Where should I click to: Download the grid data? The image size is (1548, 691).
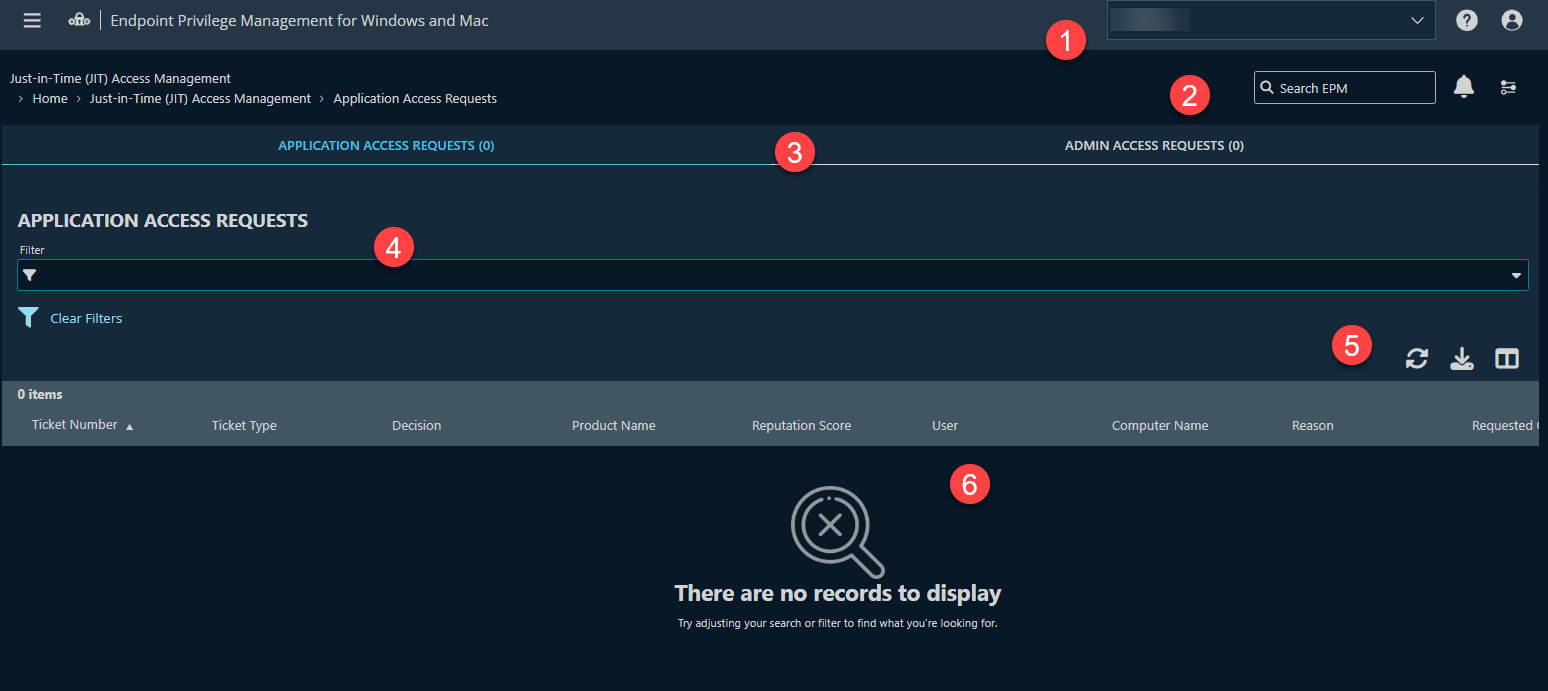point(1462,359)
